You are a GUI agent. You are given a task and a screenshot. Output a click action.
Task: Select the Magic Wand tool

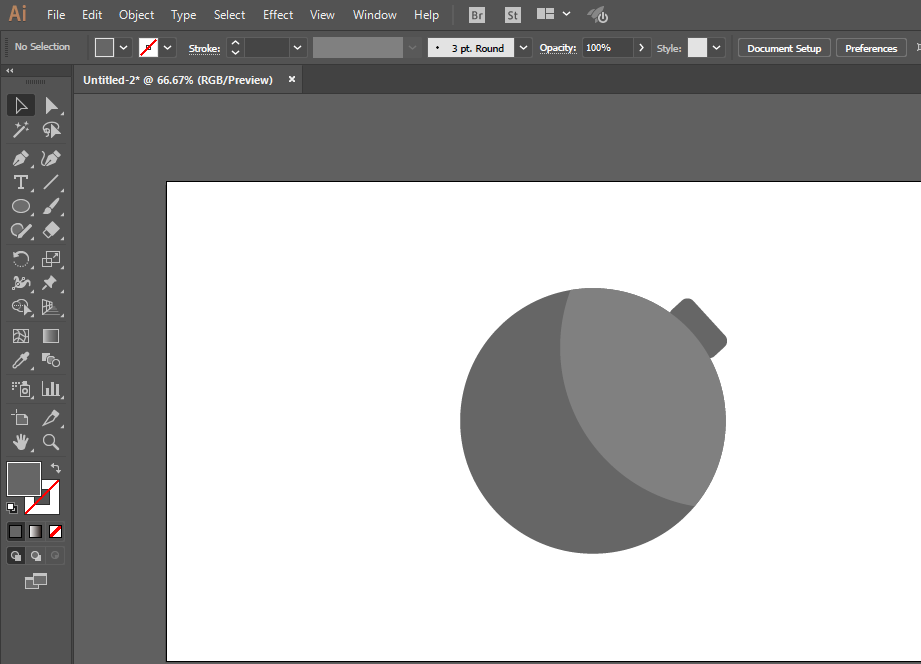21,129
